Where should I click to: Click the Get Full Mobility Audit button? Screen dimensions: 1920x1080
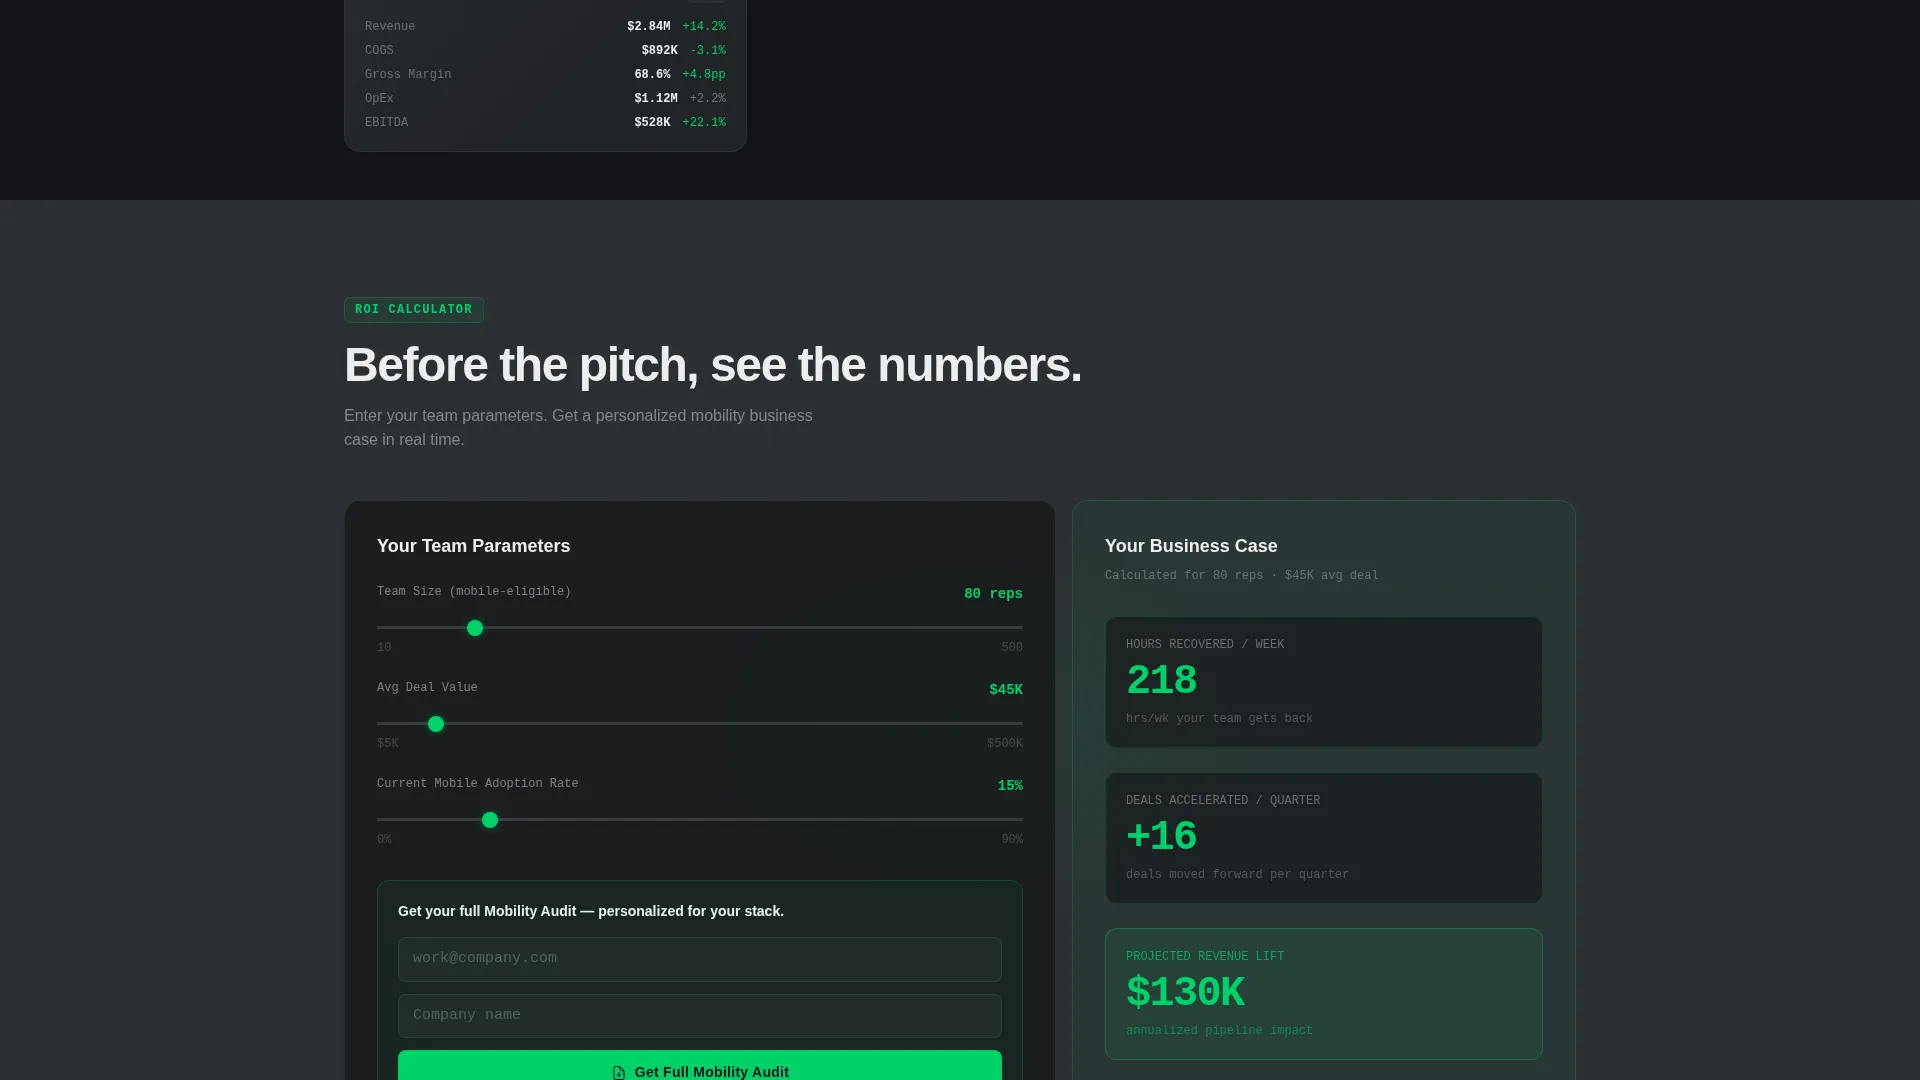(x=700, y=1065)
